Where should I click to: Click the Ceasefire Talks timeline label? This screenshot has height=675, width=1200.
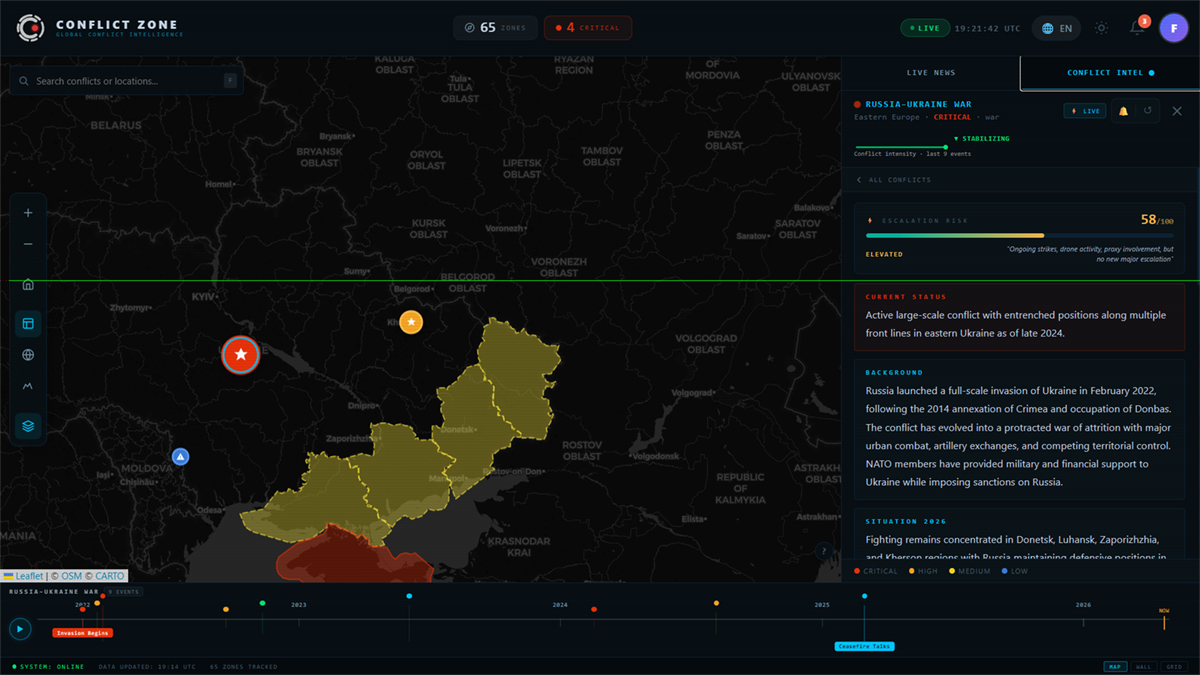click(864, 646)
